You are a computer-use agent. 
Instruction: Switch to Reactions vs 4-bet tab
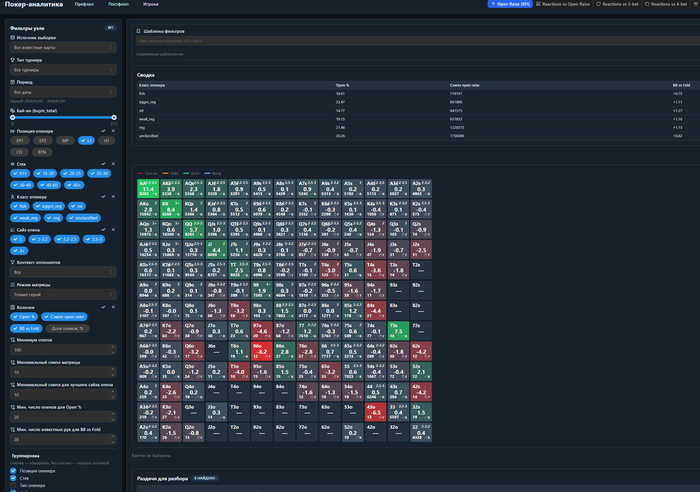(x=666, y=4)
